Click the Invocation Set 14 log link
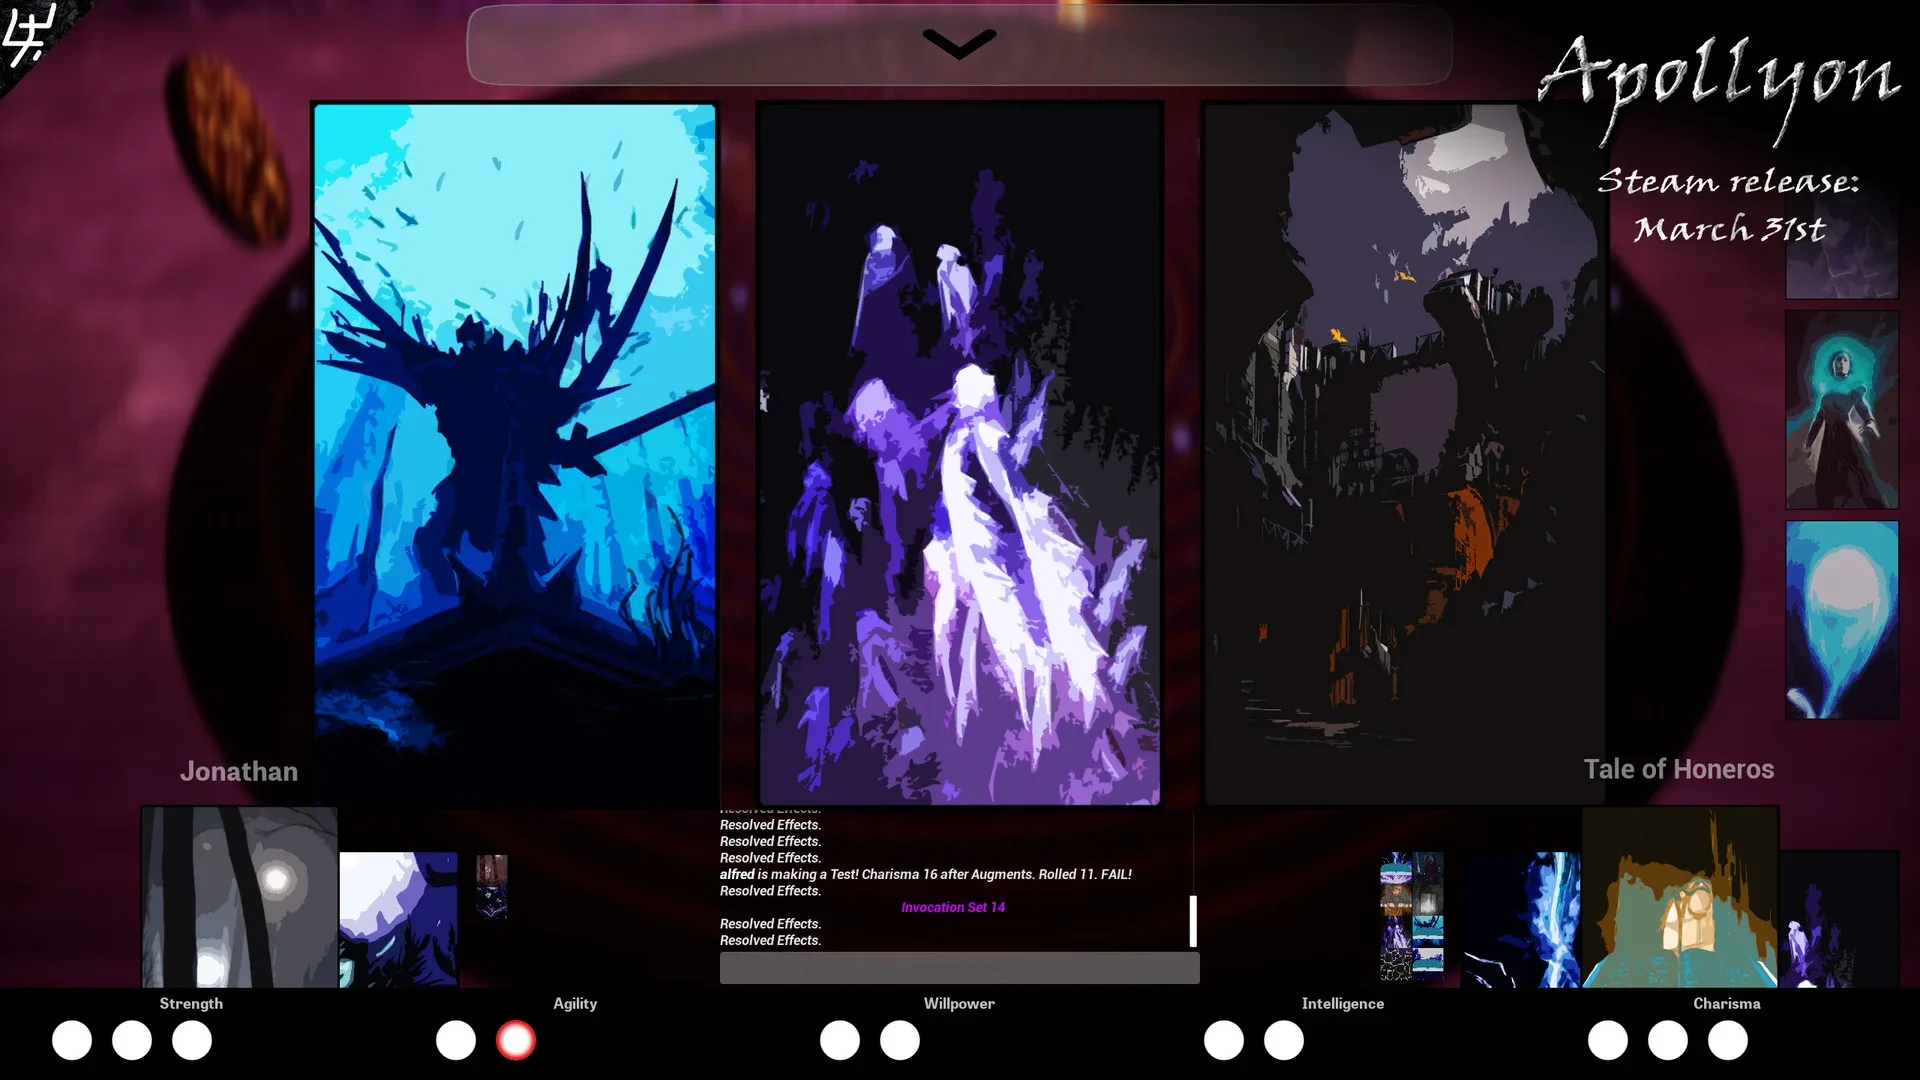The width and height of the screenshot is (1920, 1080). [952, 907]
